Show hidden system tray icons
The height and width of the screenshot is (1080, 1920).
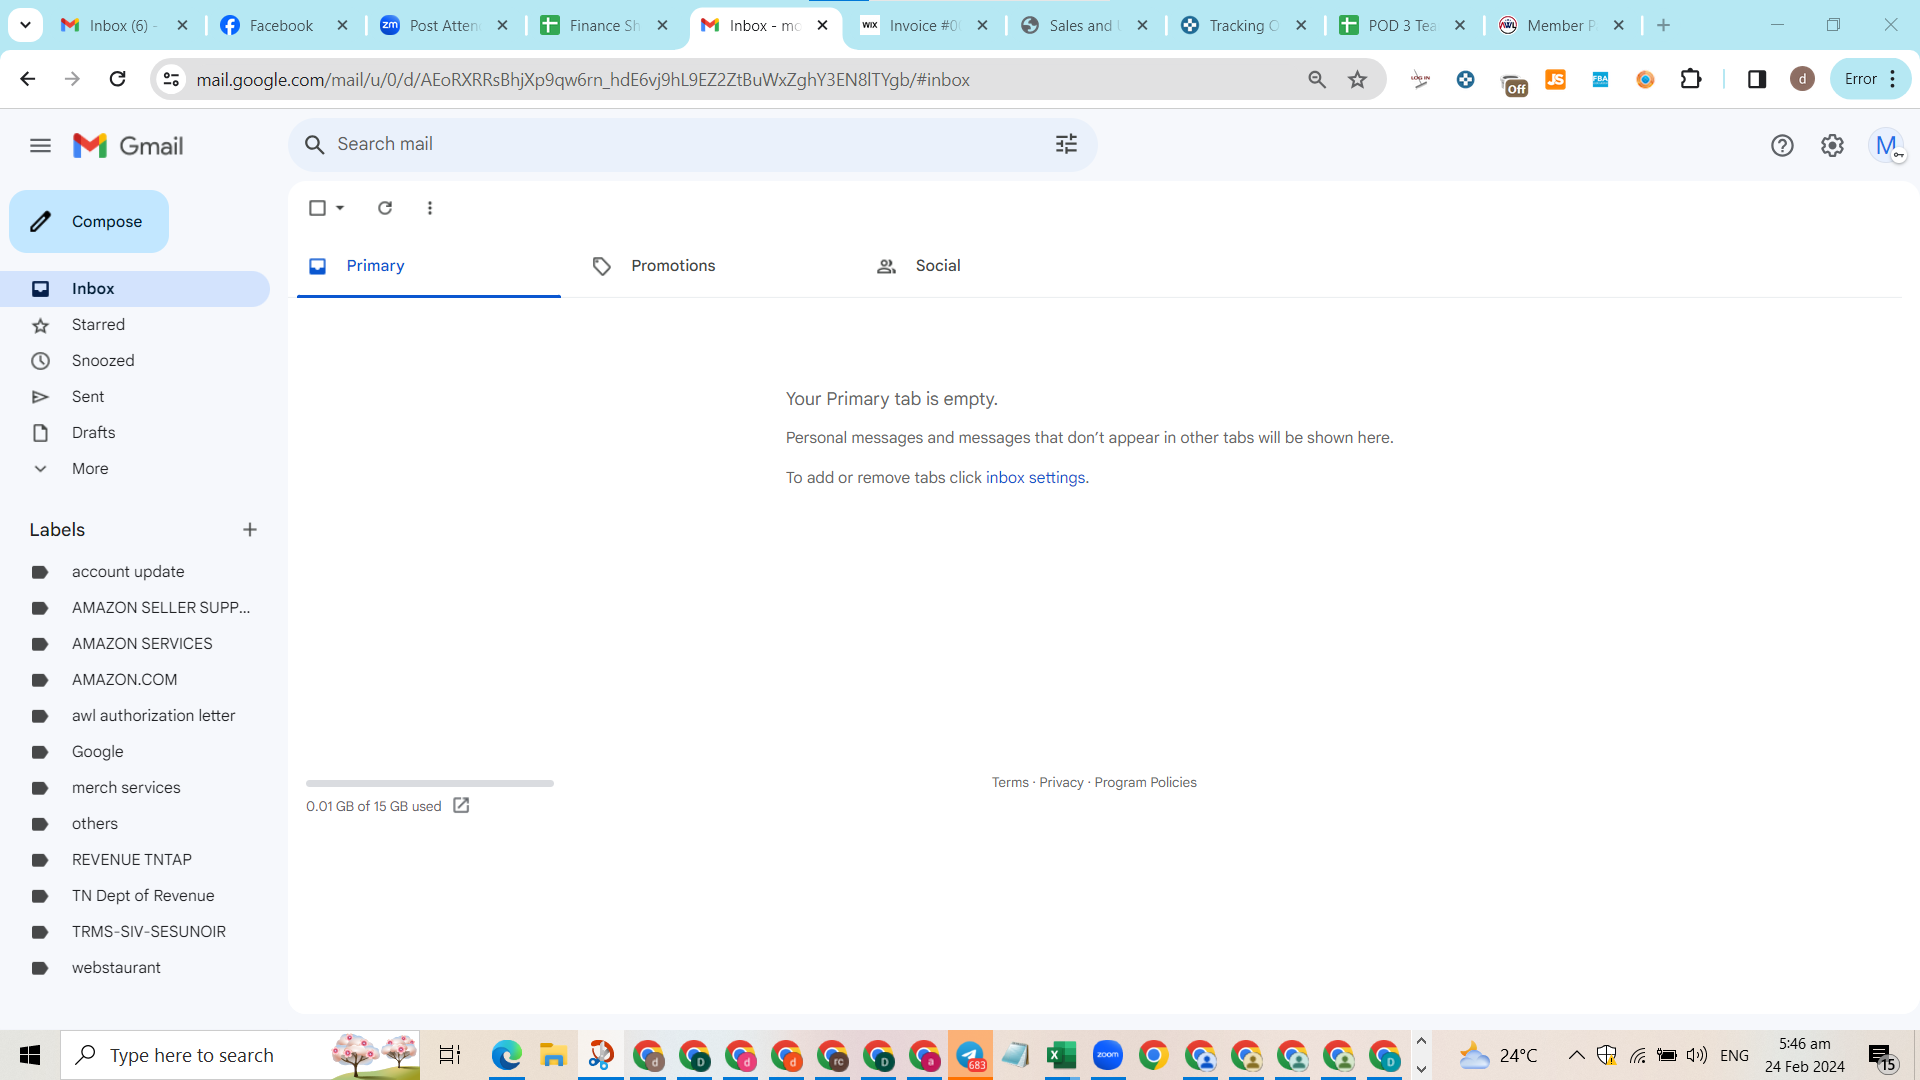click(1576, 1056)
